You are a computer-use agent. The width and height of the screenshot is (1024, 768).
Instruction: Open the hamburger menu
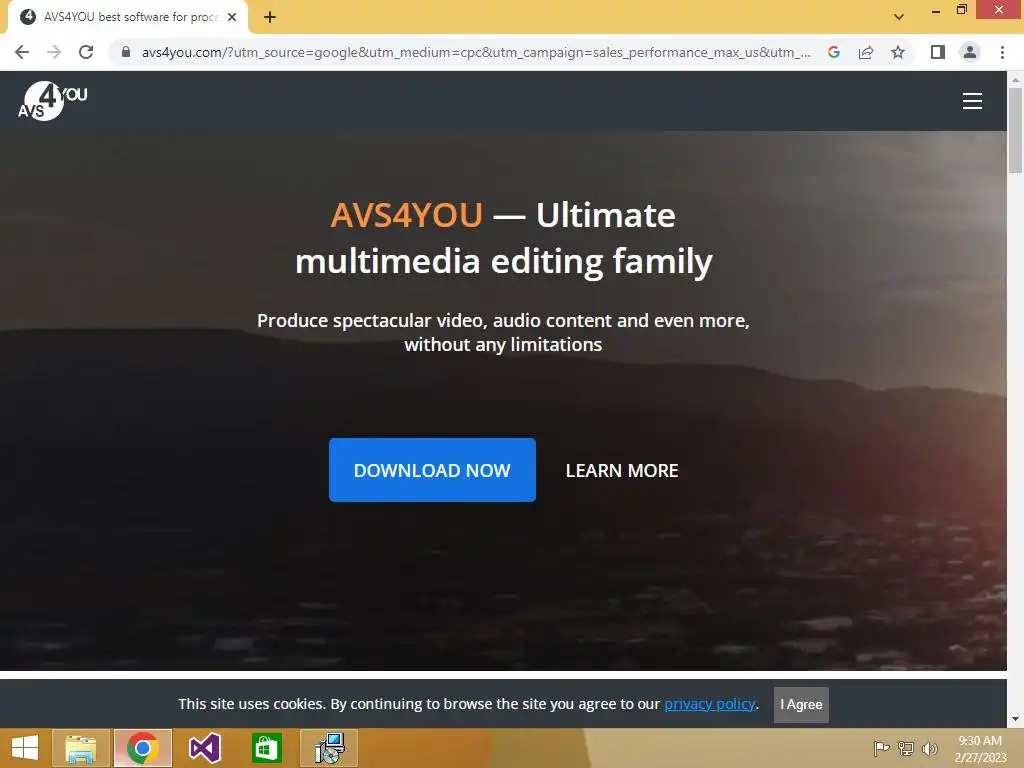(x=972, y=101)
